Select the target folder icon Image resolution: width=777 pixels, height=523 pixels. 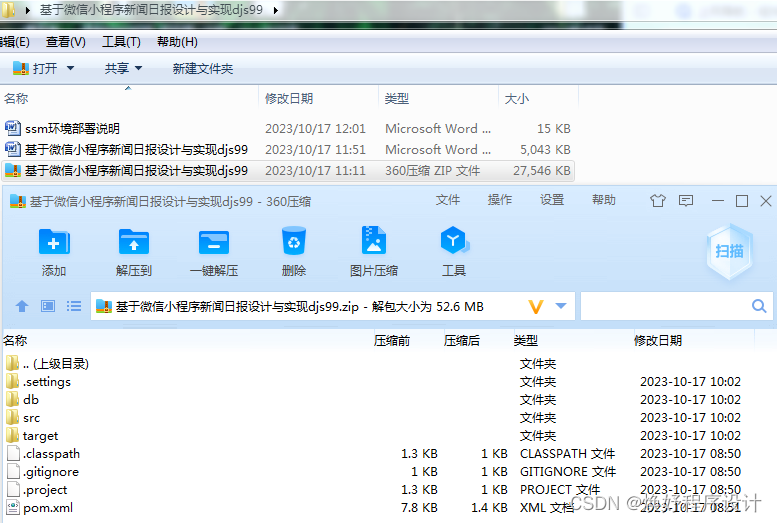[x=13, y=435]
